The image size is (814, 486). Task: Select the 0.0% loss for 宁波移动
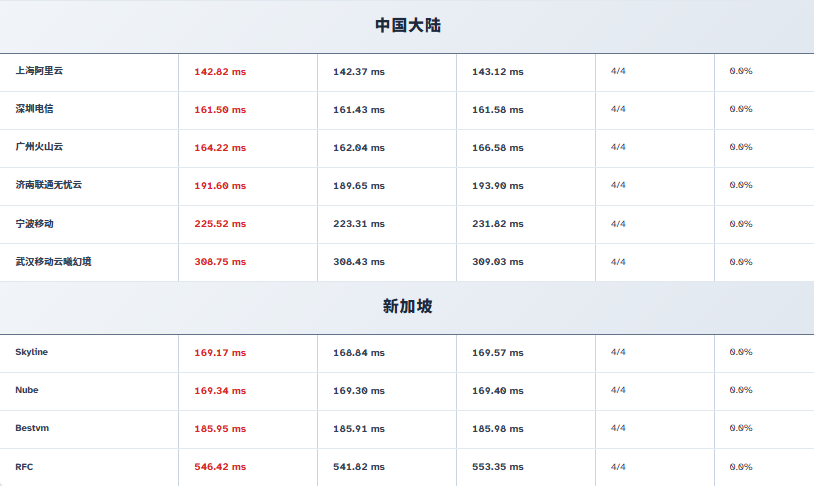point(741,224)
